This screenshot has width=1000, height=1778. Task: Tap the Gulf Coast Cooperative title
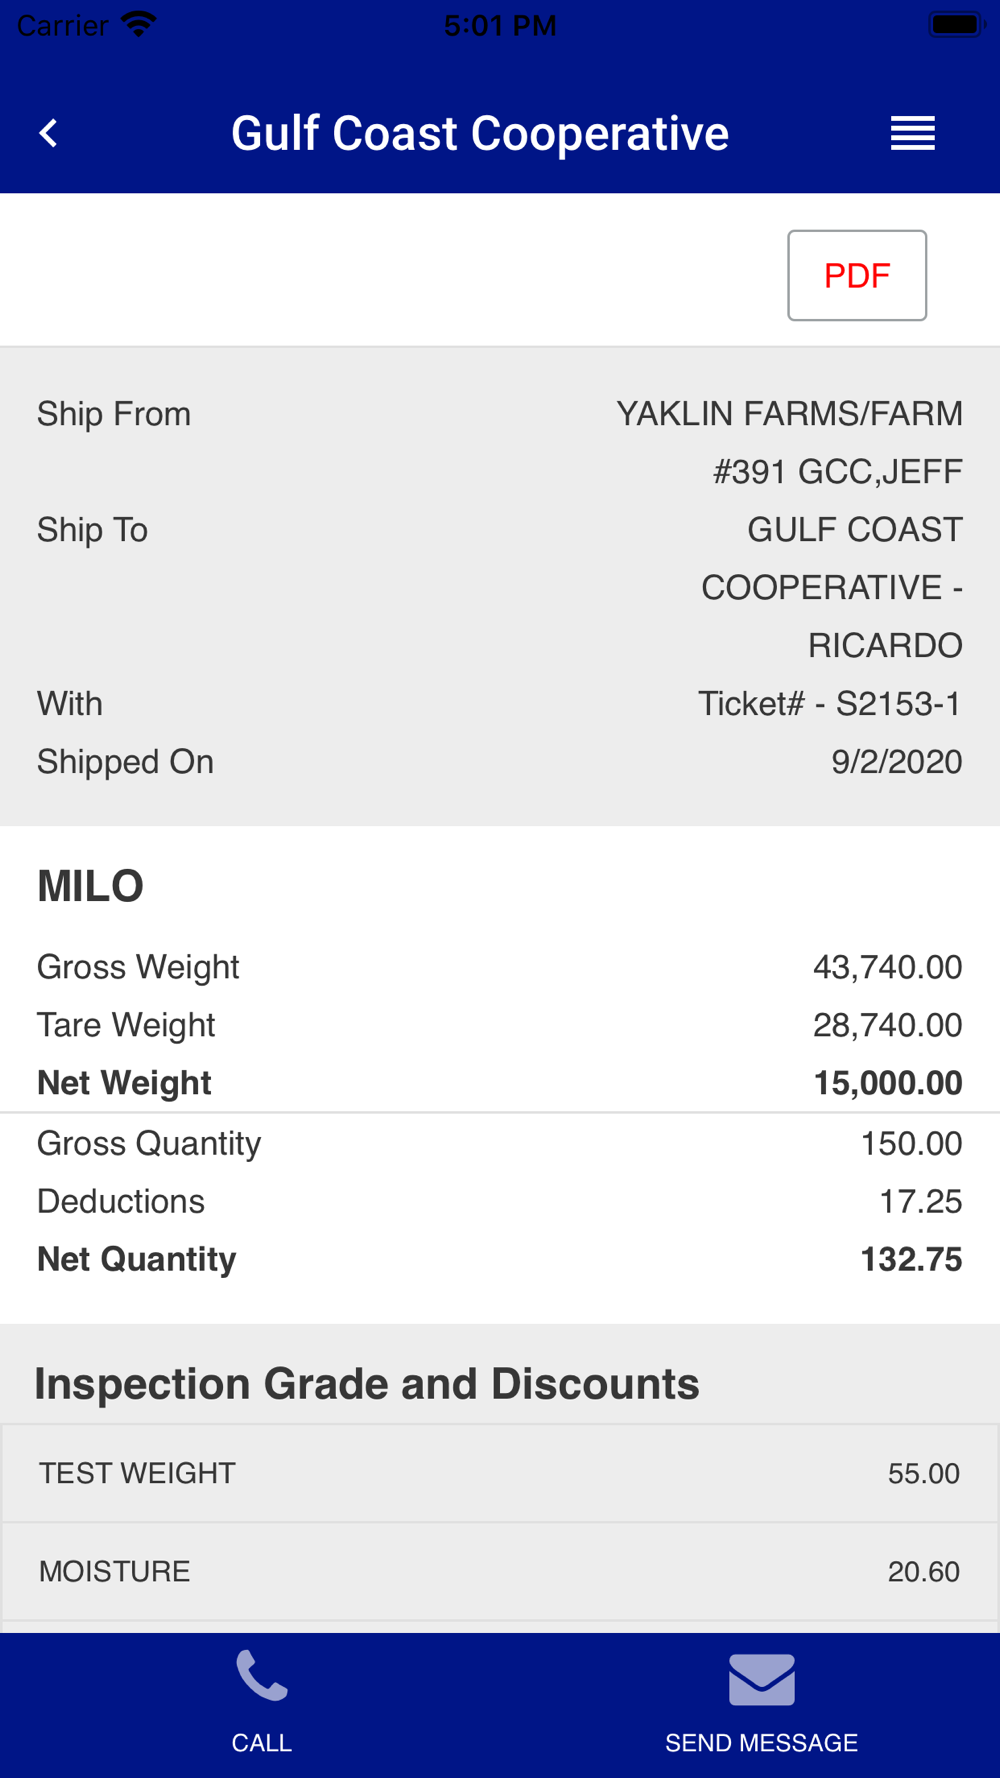click(x=480, y=134)
